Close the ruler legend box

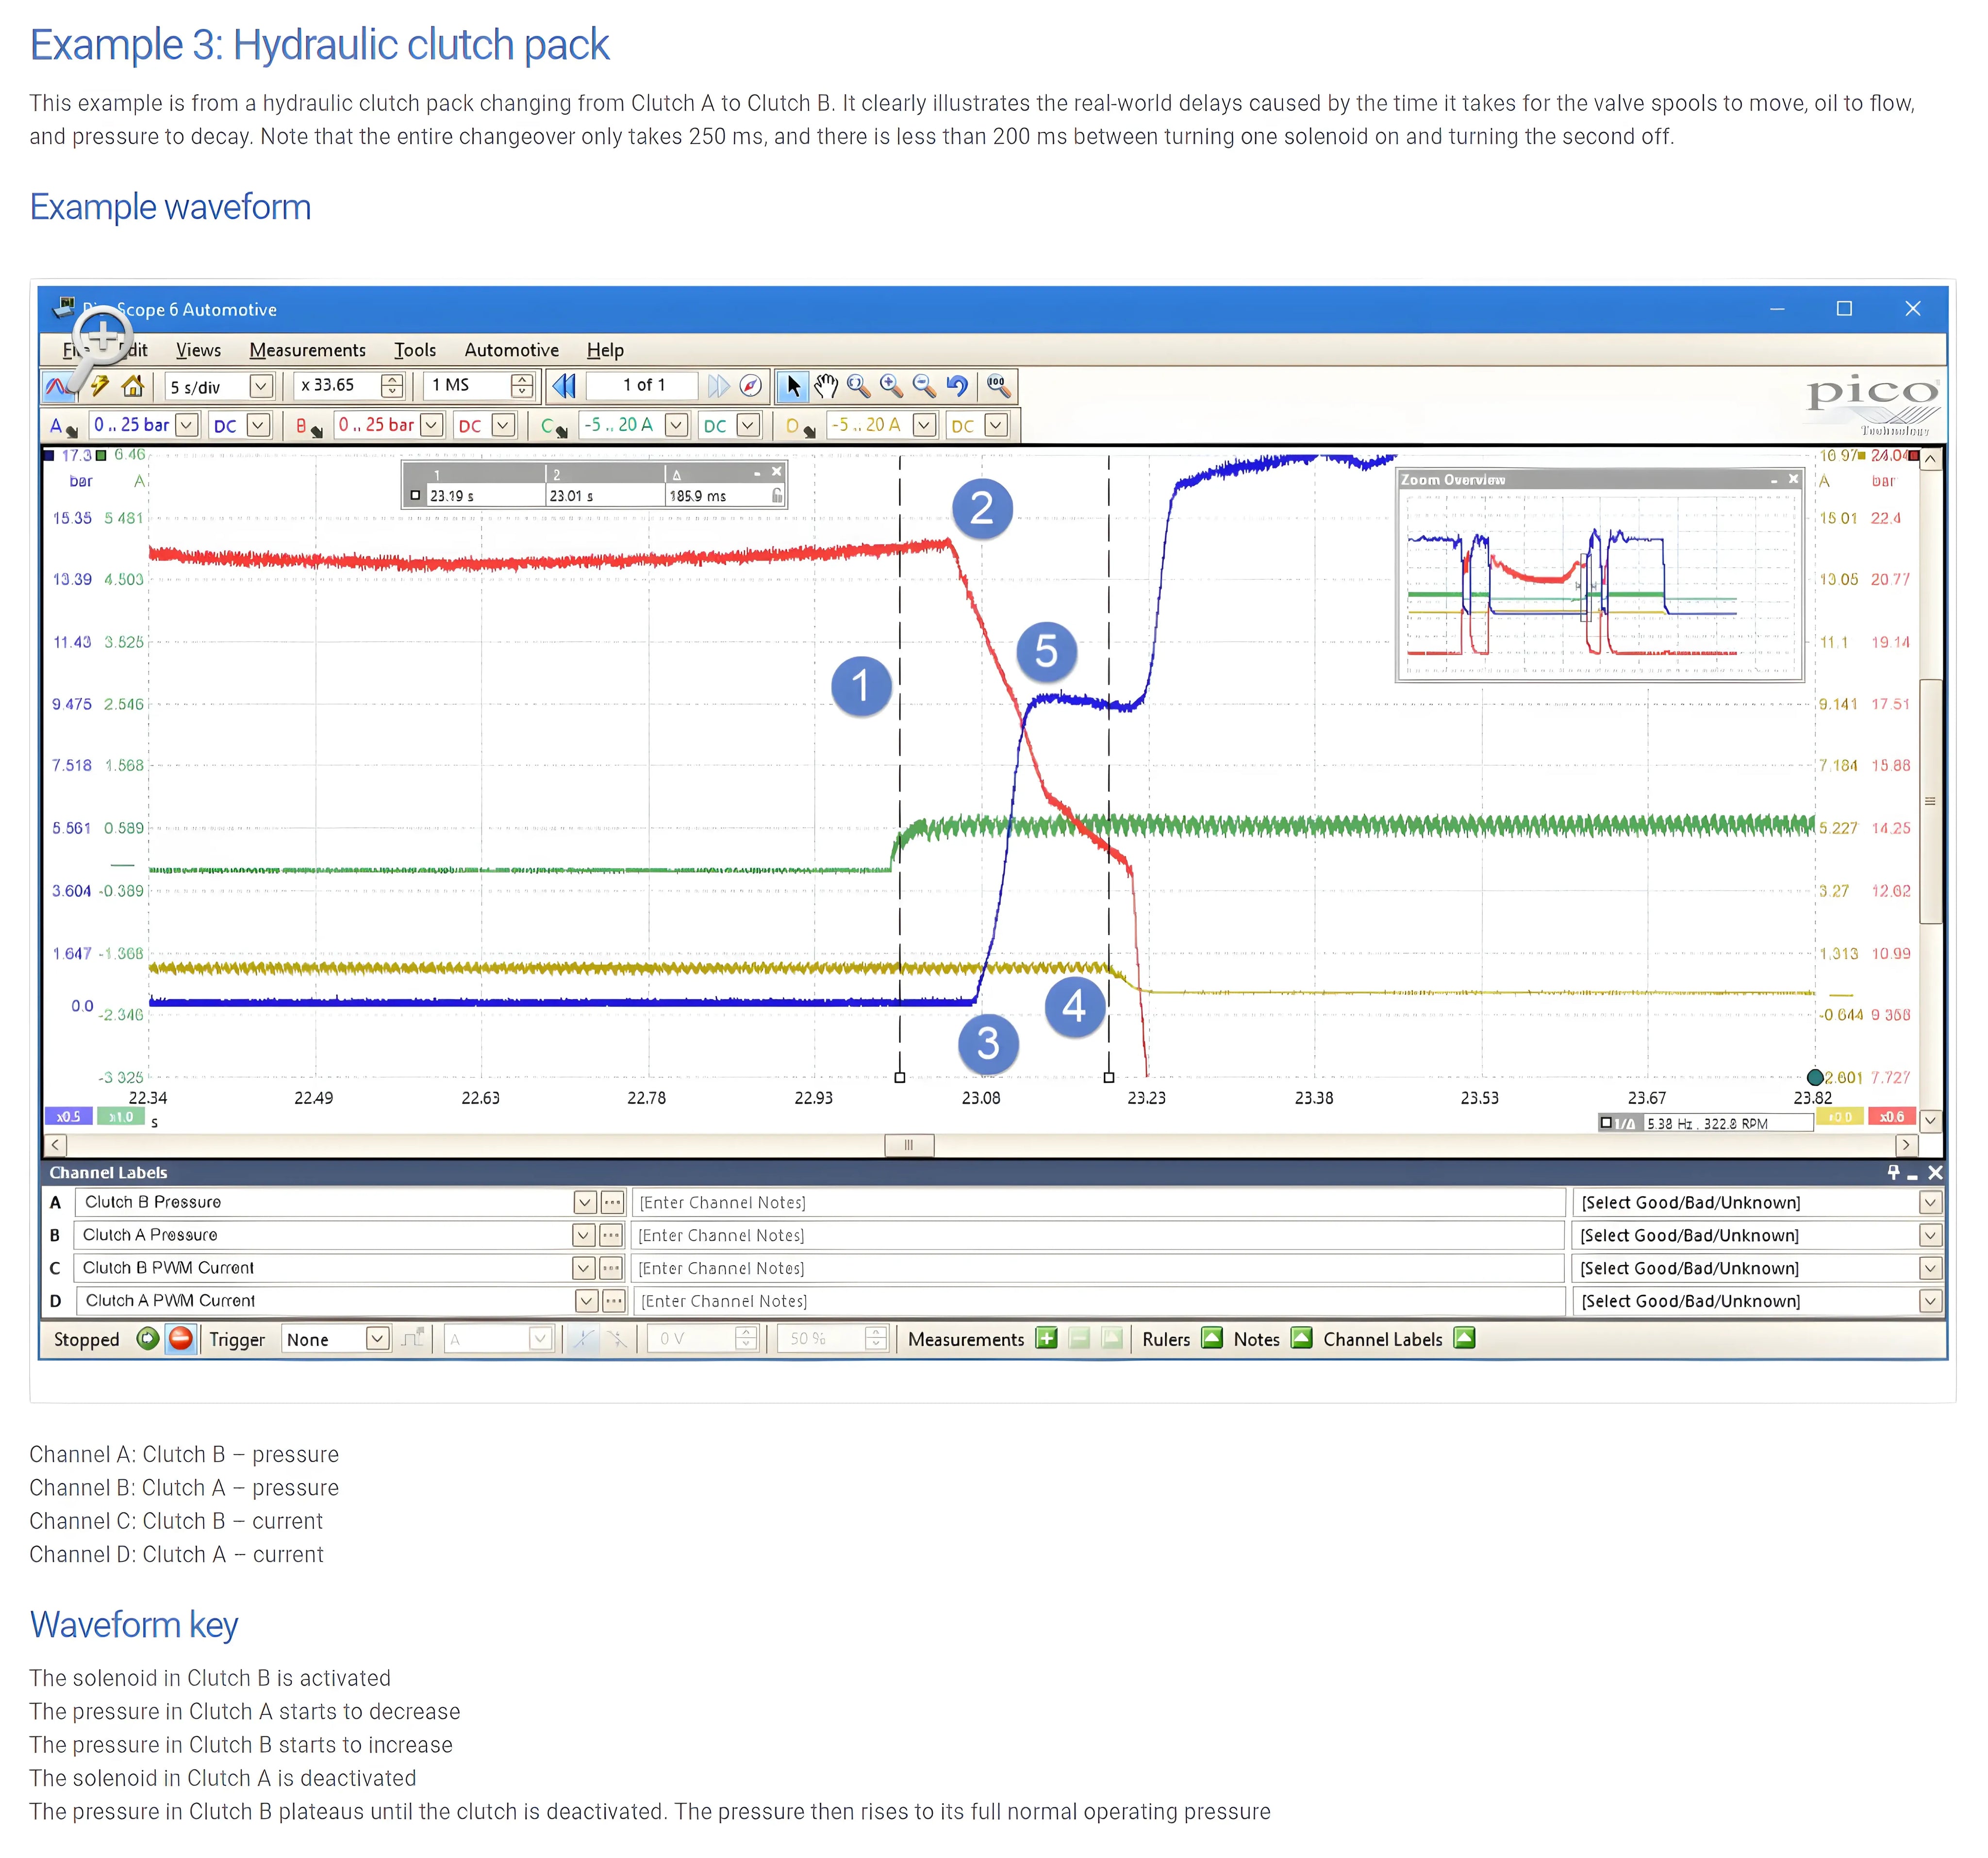[776, 472]
